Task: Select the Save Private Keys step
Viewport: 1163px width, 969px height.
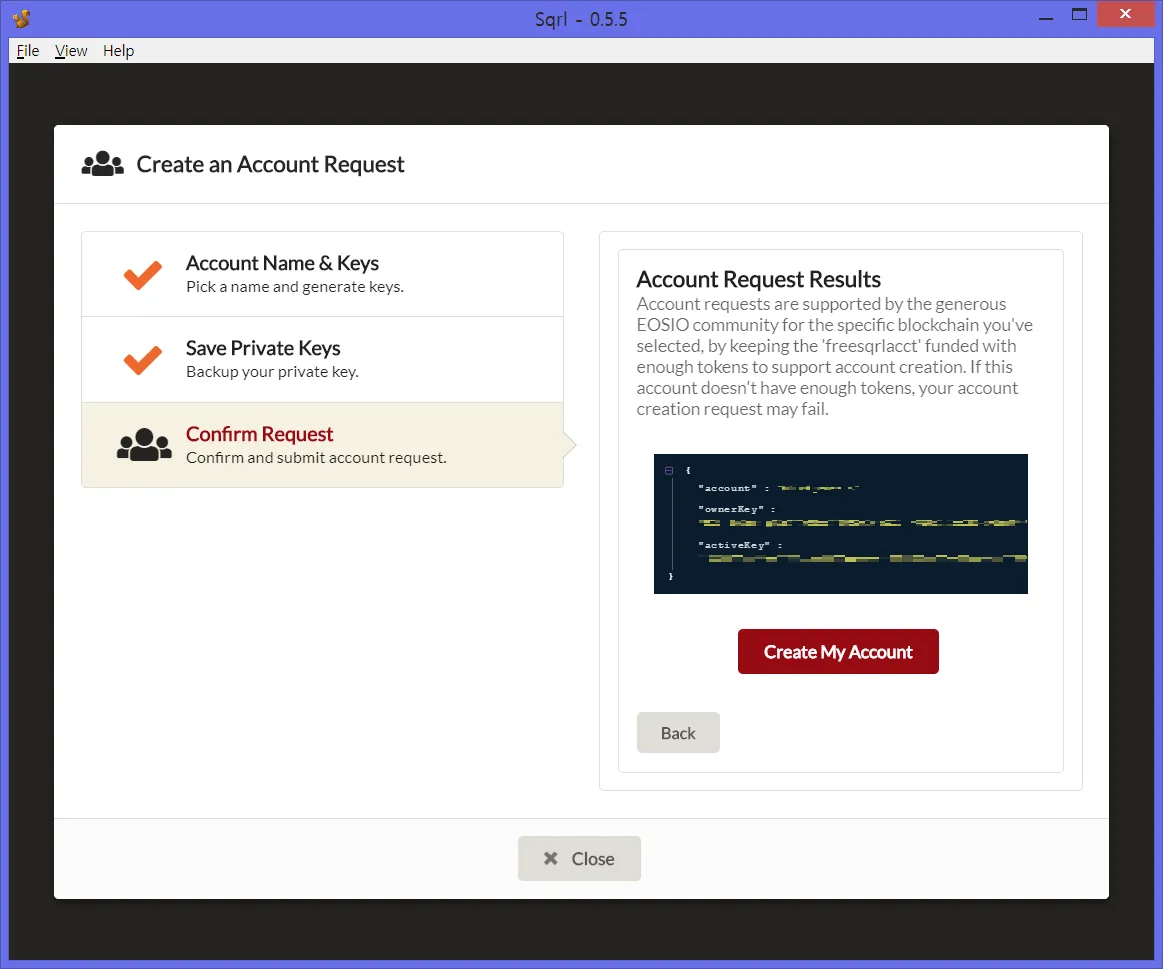Action: pyautogui.click(x=323, y=360)
